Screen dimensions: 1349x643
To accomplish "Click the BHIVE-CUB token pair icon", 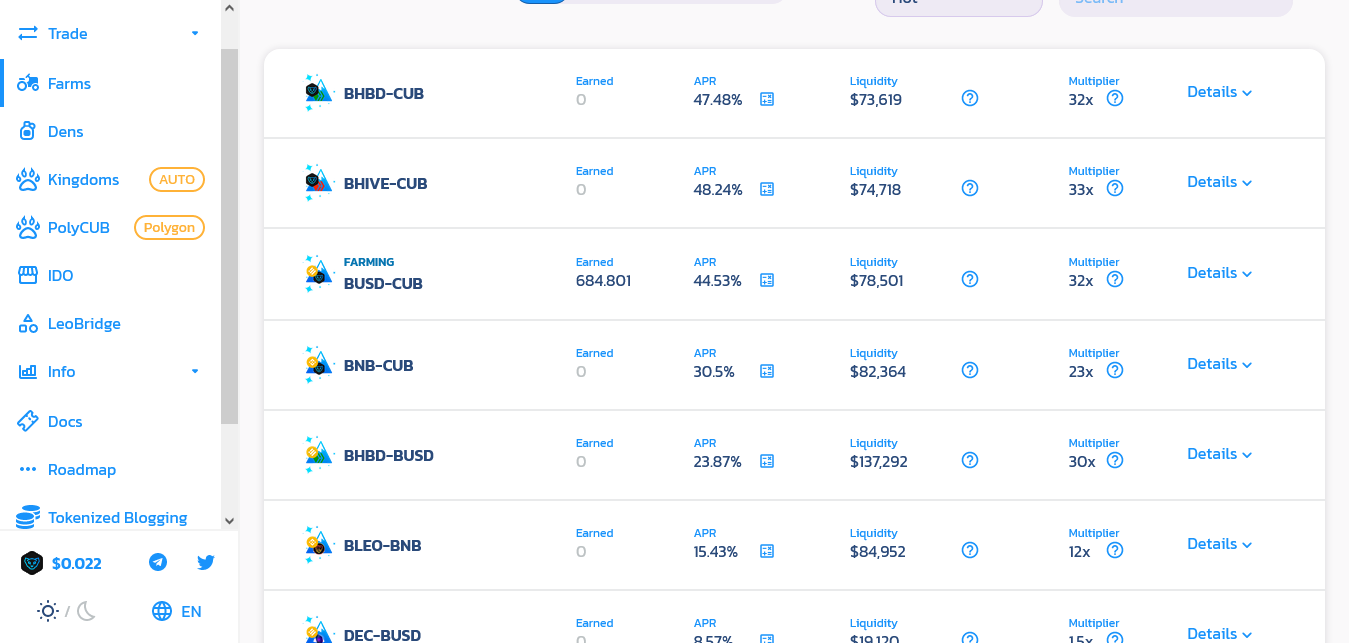I will [x=318, y=183].
